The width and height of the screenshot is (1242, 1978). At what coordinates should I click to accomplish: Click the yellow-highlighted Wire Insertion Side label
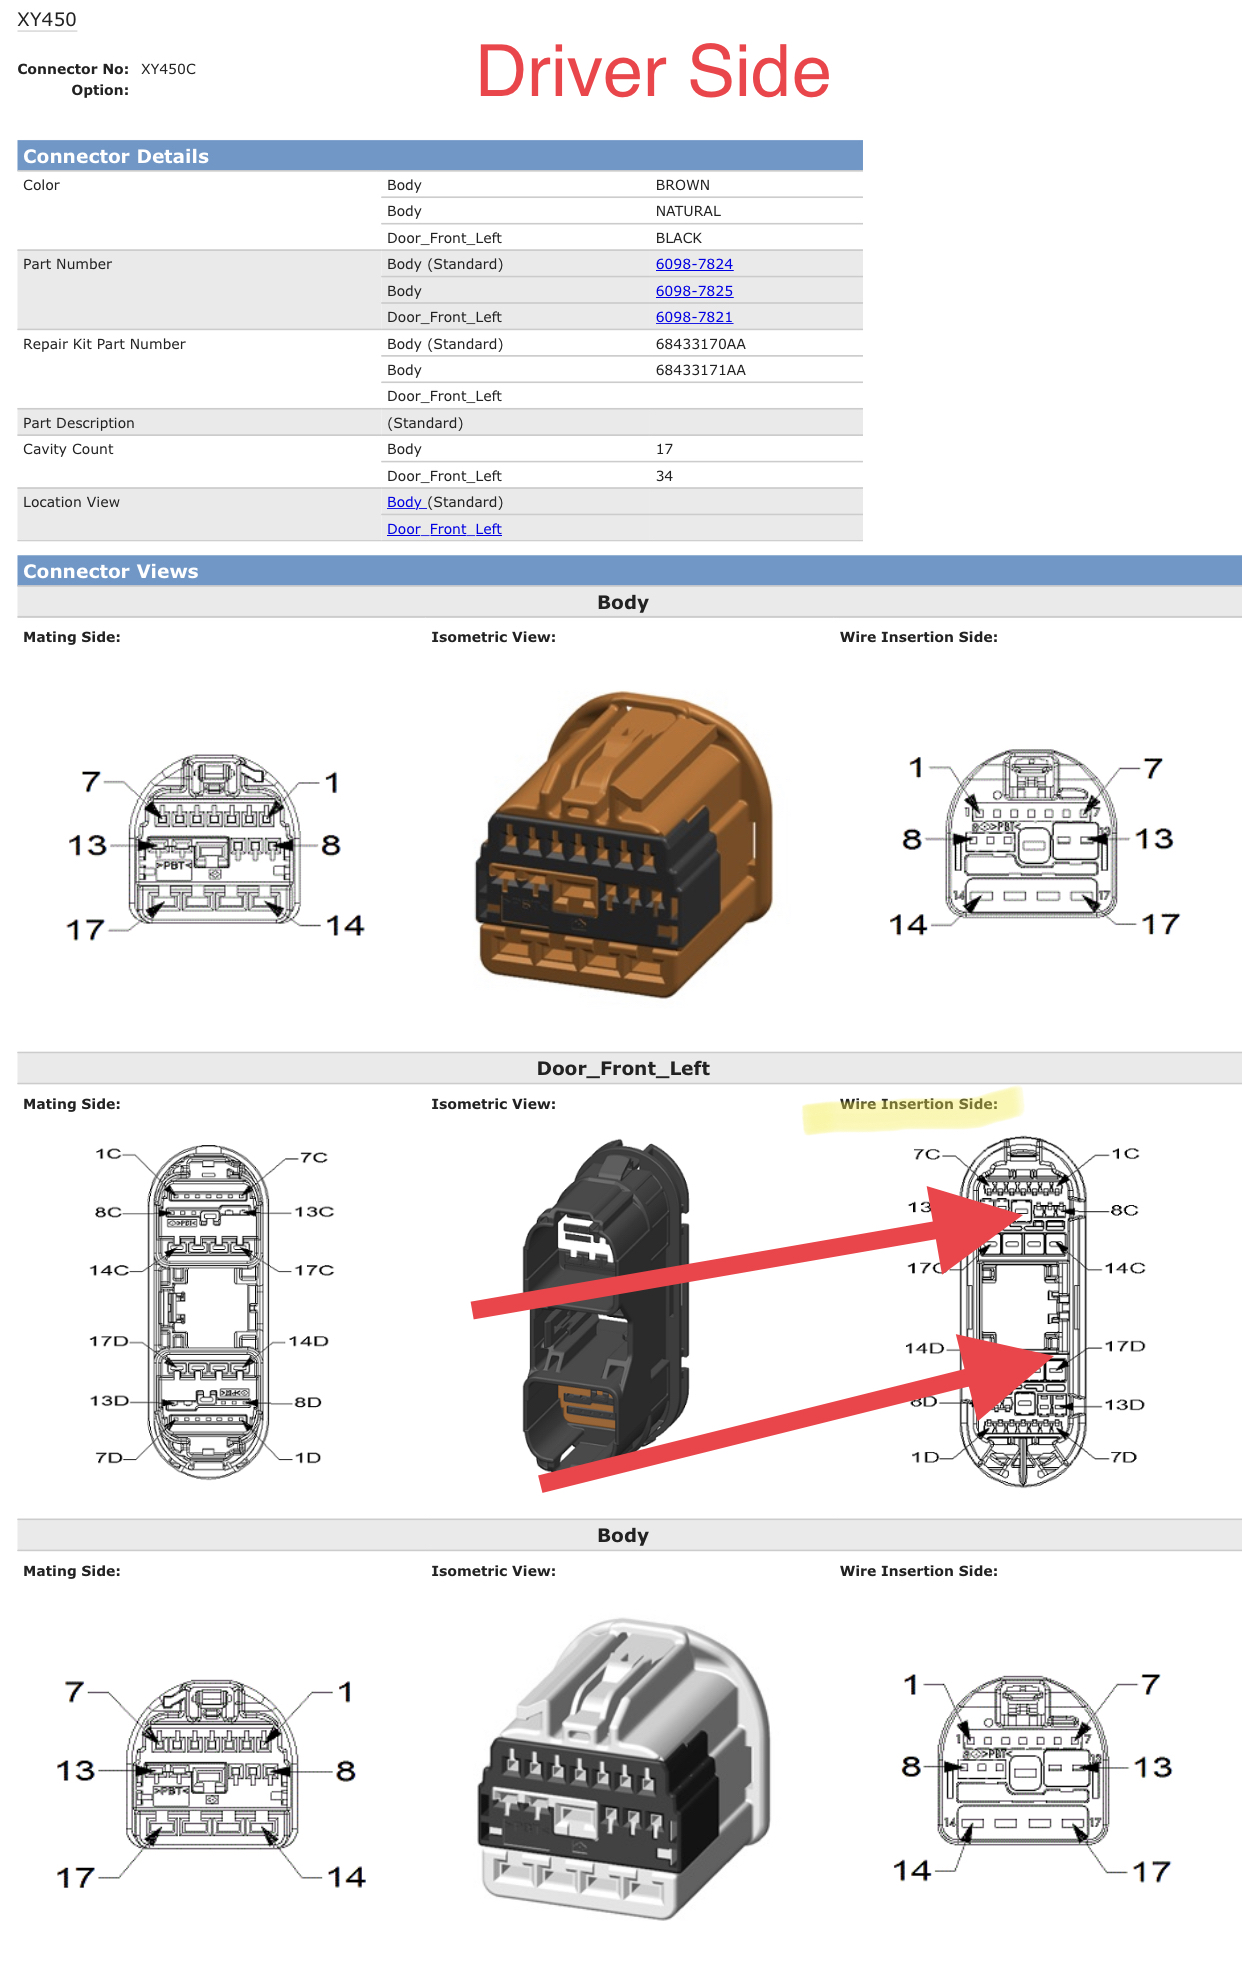pos(918,1104)
